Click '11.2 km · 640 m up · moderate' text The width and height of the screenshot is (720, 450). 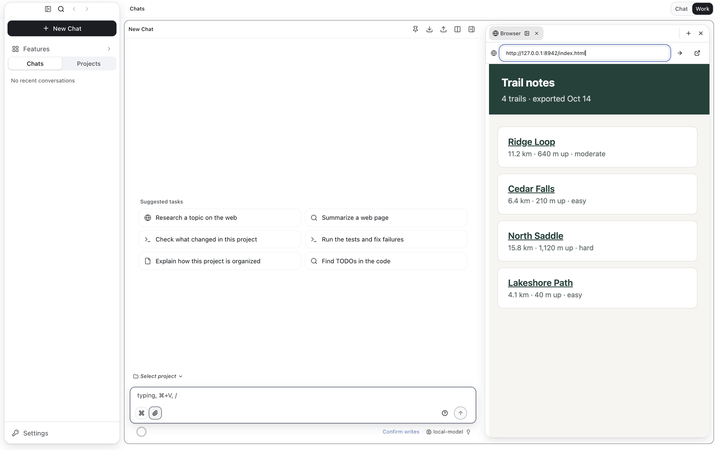pyautogui.click(x=556, y=154)
